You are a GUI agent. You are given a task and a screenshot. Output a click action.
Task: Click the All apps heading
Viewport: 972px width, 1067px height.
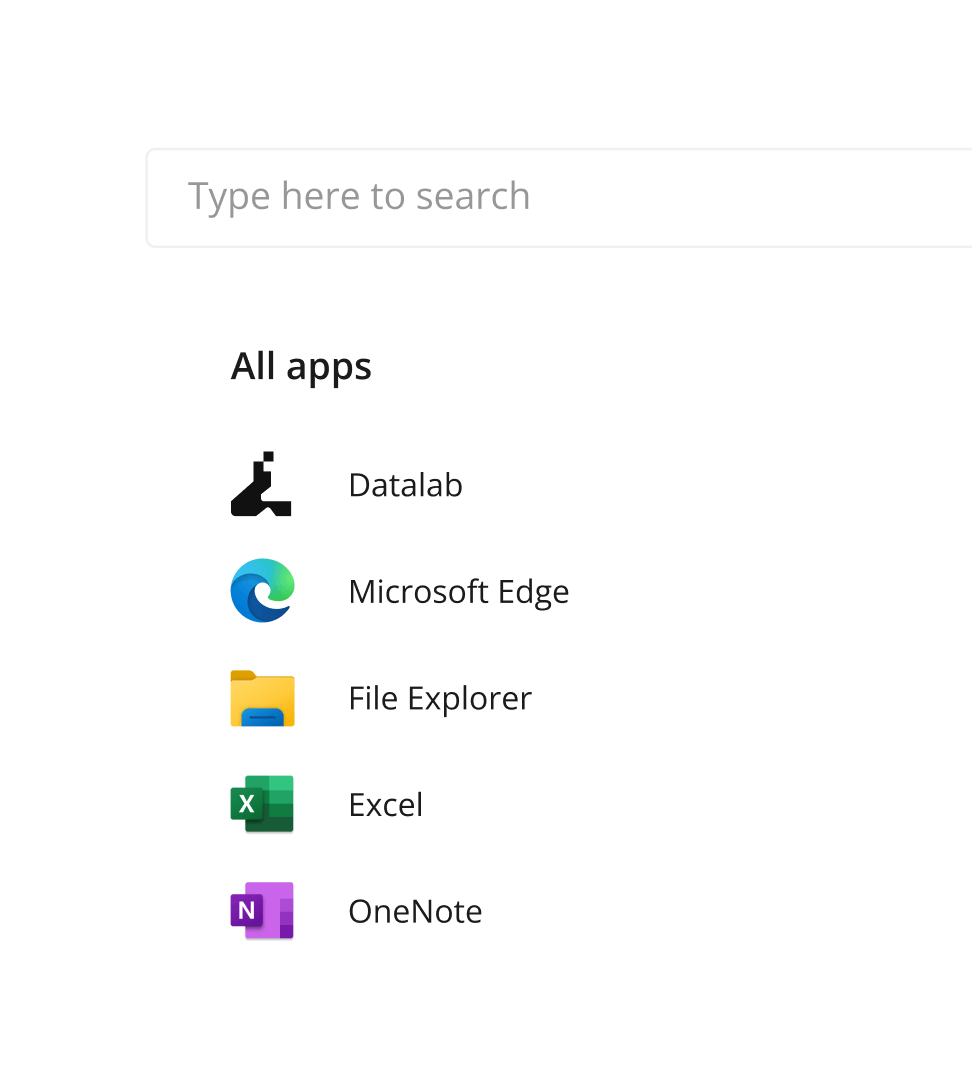pos(301,367)
